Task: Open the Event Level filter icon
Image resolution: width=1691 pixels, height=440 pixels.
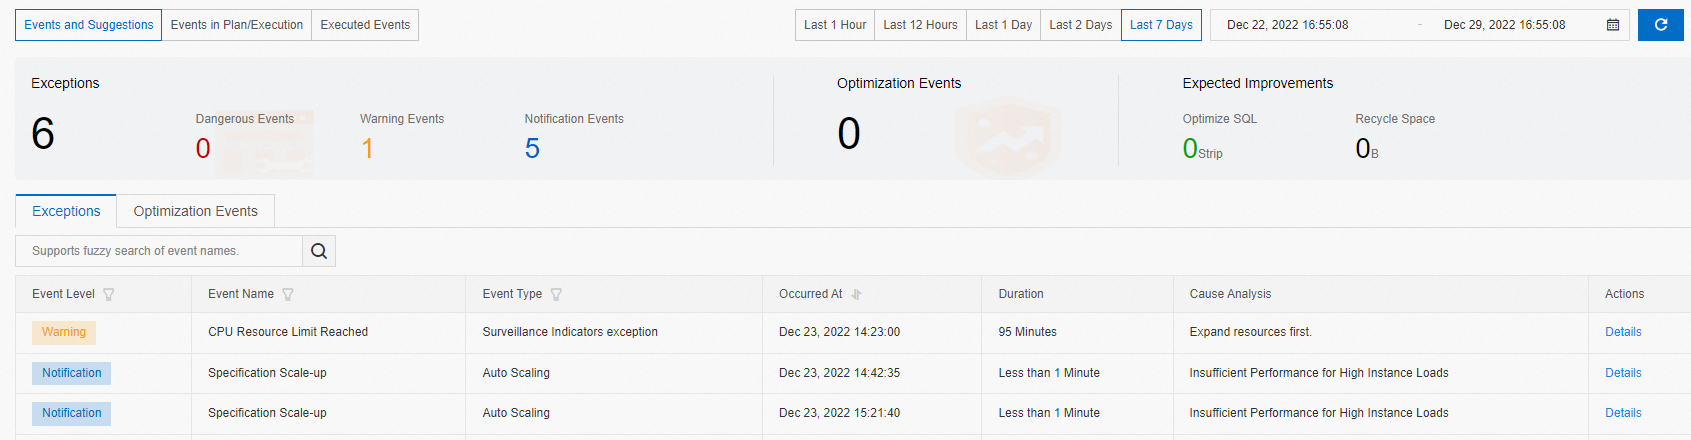Action: pyautogui.click(x=109, y=294)
